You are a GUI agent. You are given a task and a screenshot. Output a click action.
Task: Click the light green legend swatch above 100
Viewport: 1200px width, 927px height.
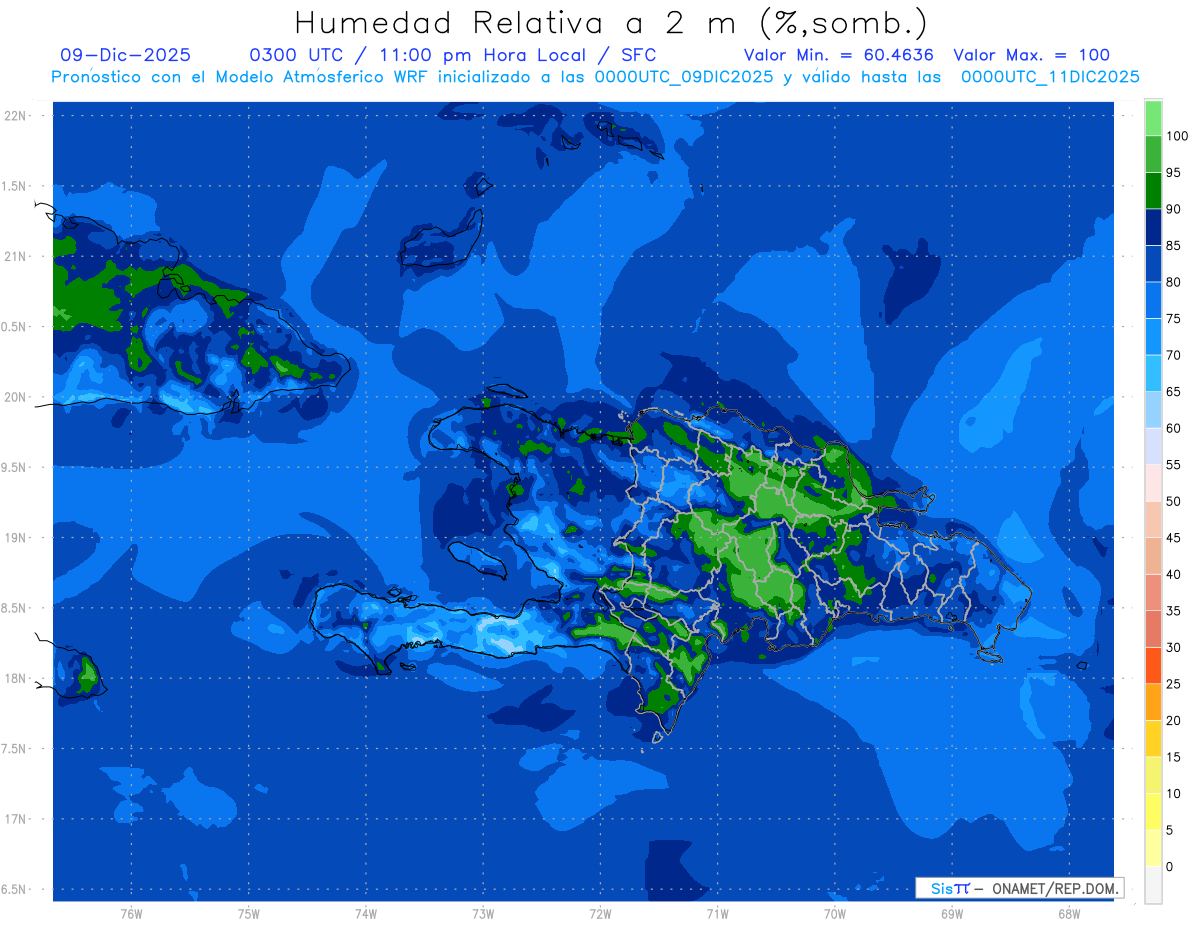pyautogui.click(x=1153, y=118)
